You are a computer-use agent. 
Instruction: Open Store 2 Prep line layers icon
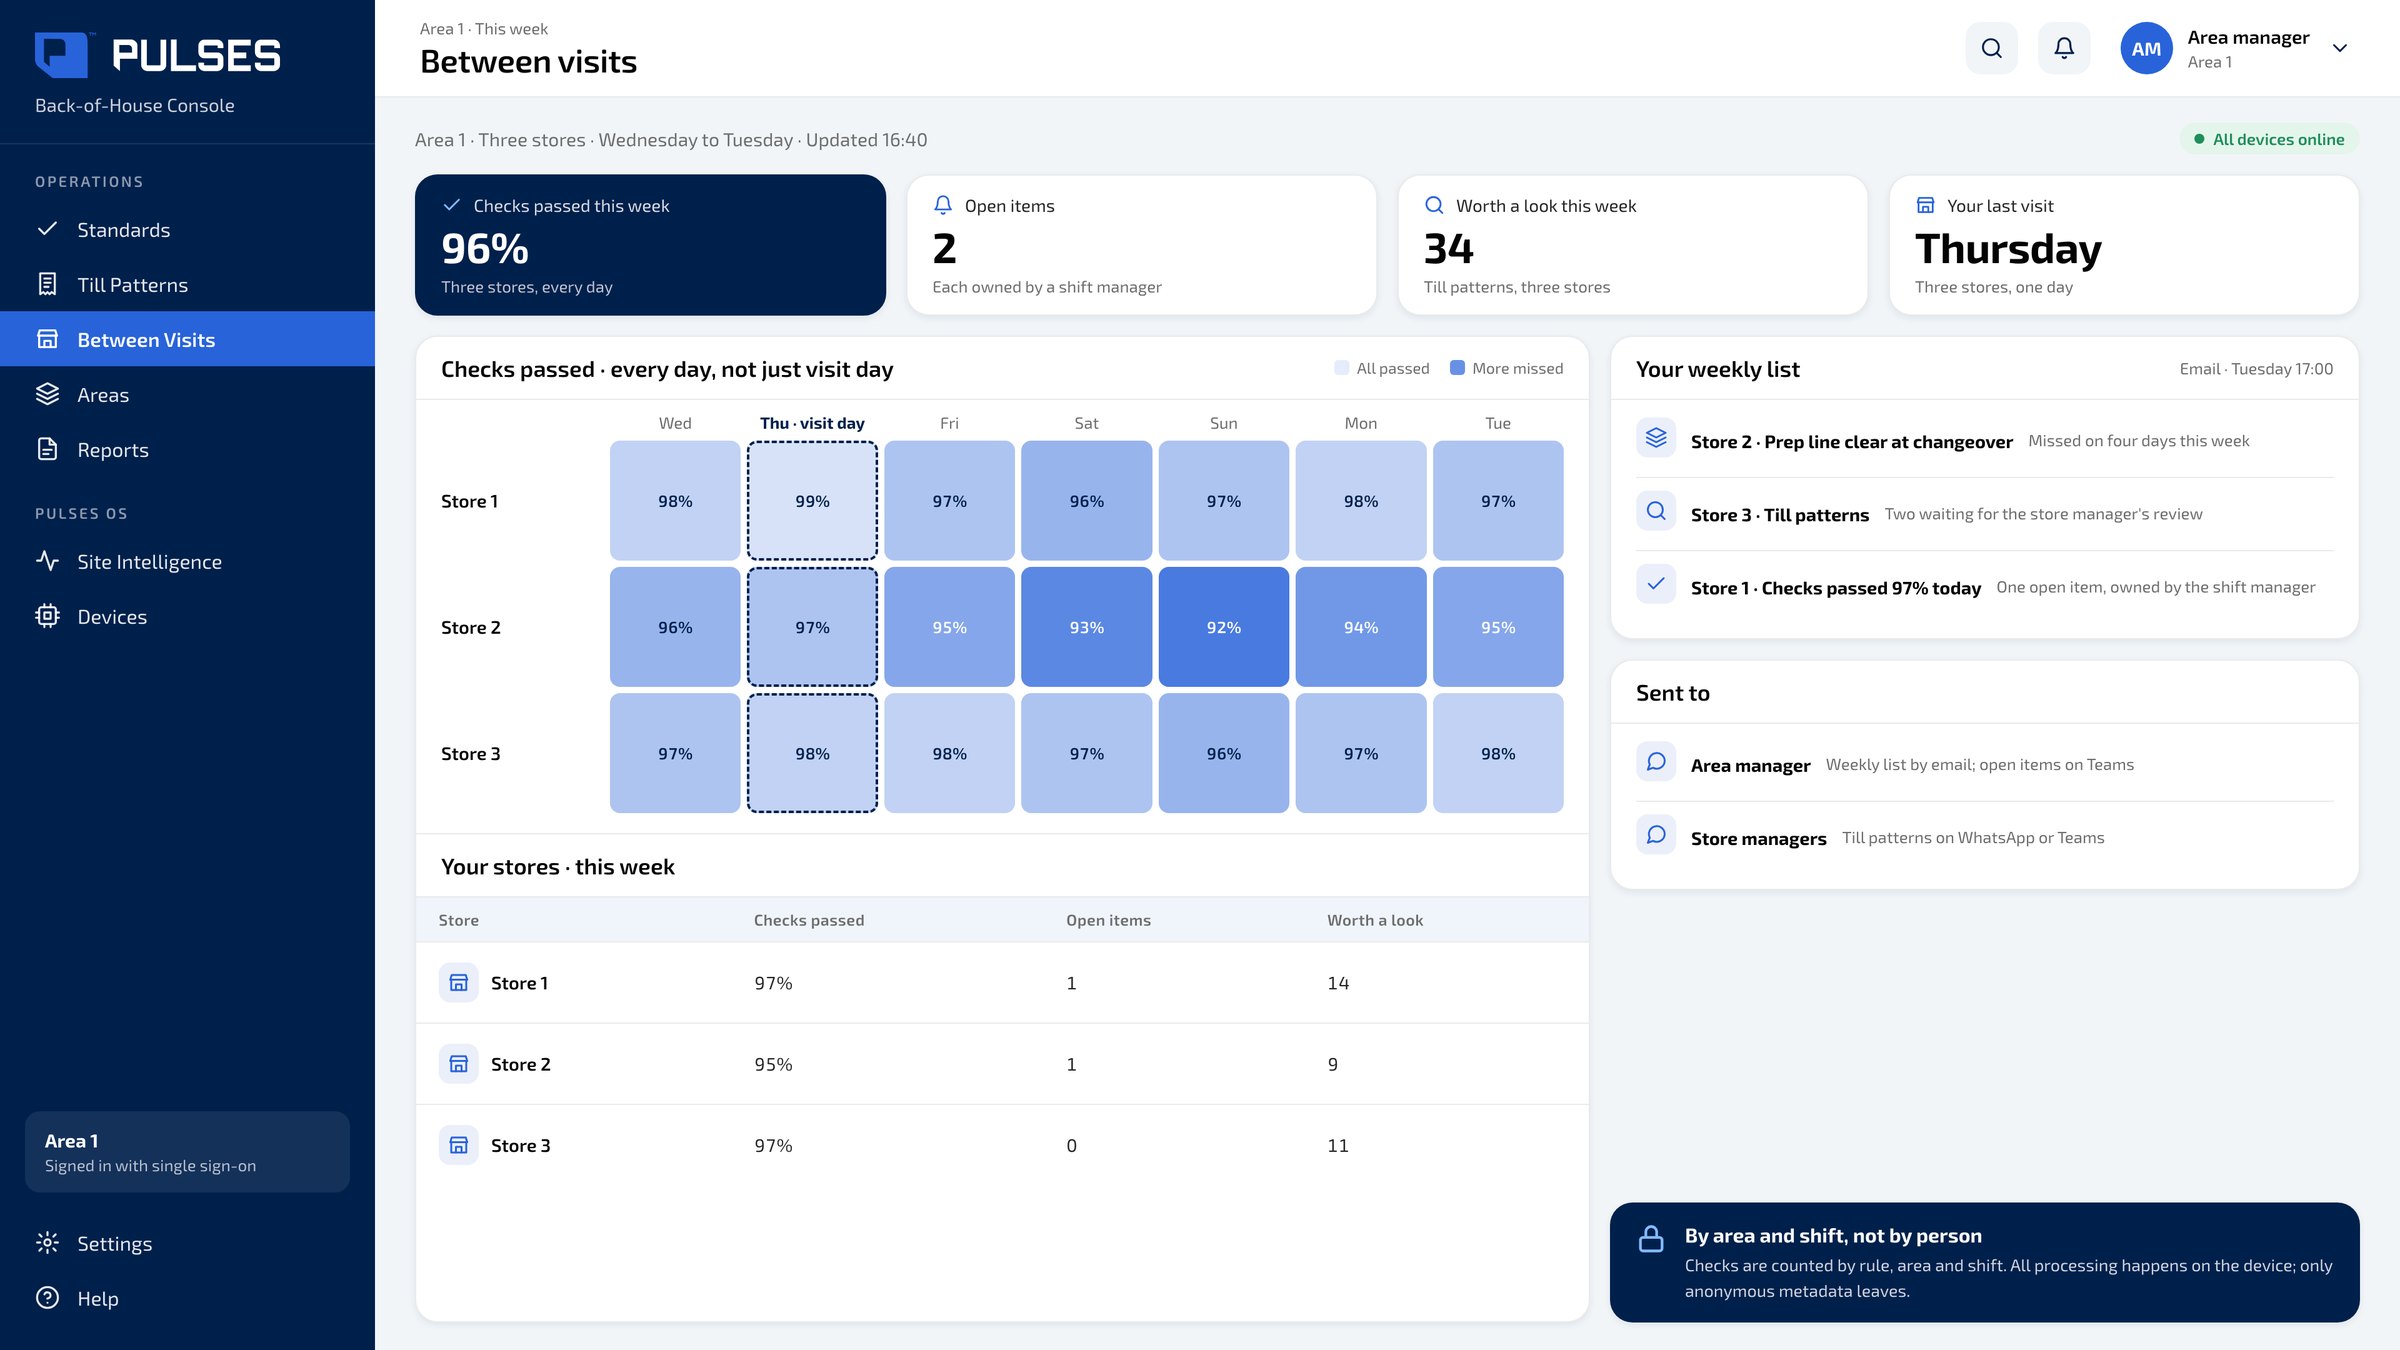click(1656, 438)
